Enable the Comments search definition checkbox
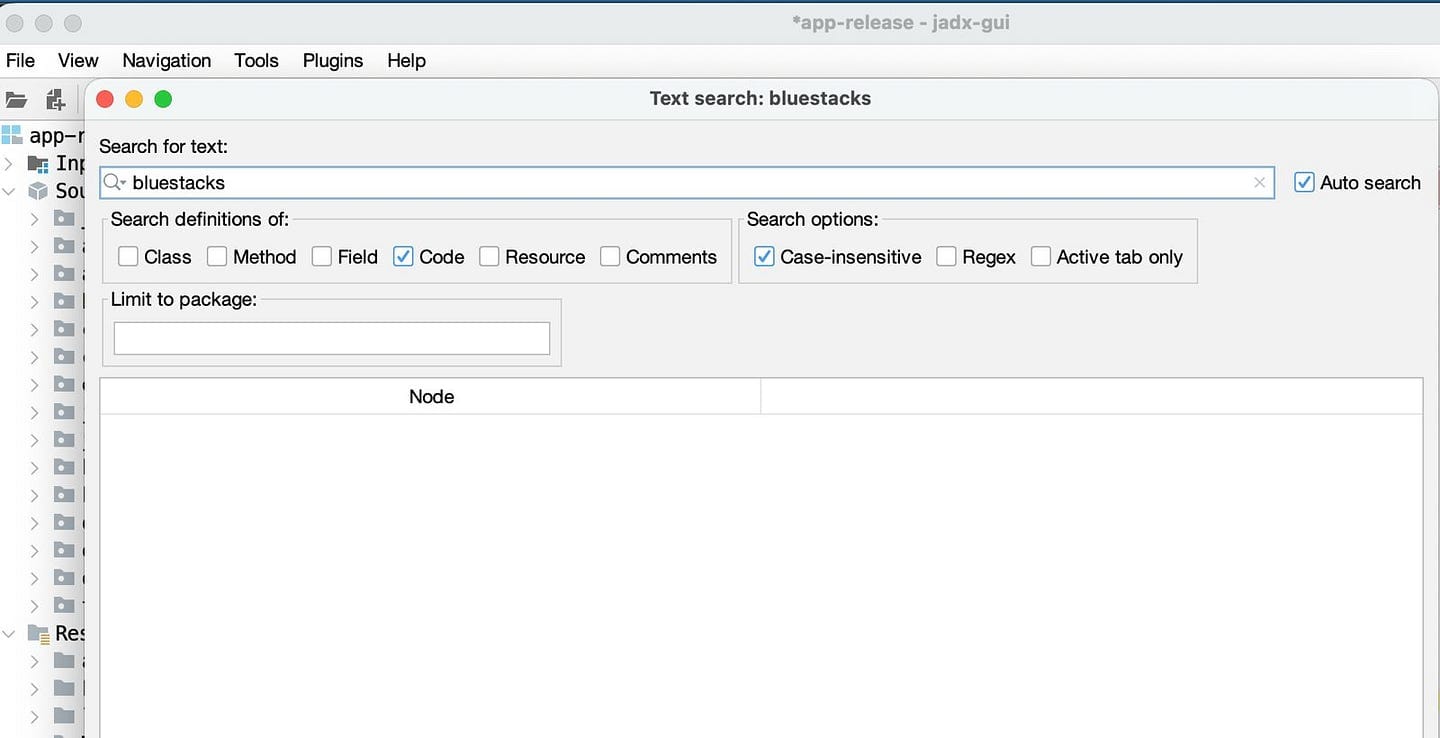This screenshot has height=738, width=1440. (x=610, y=256)
